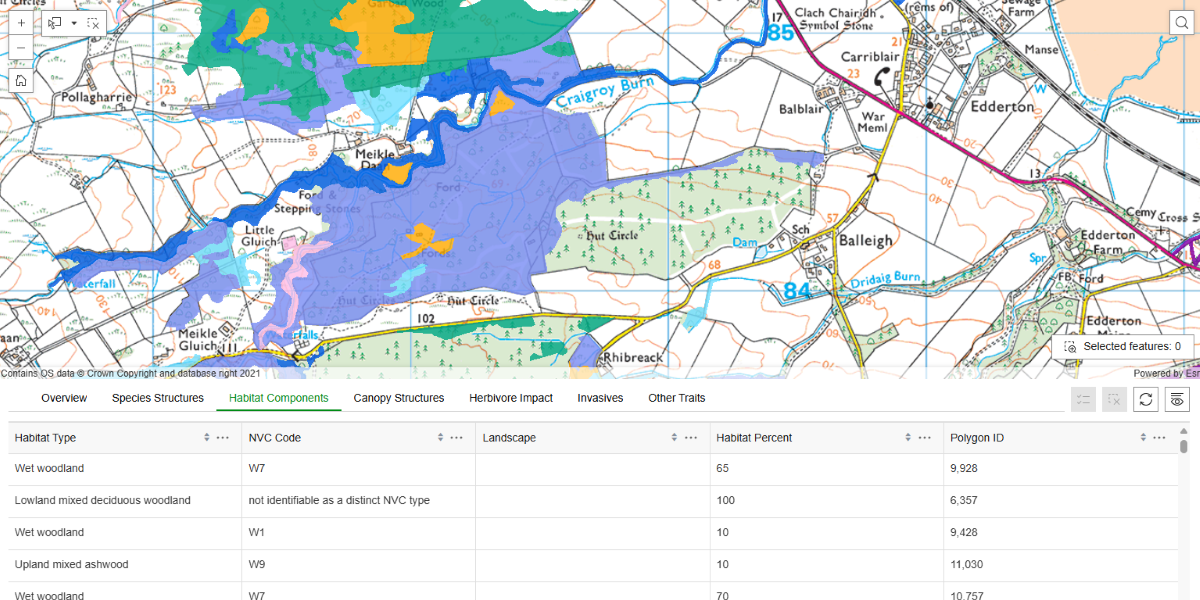Sort table by Polygon ID column
The width and height of the screenshot is (1200, 600).
click(1143, 438)
